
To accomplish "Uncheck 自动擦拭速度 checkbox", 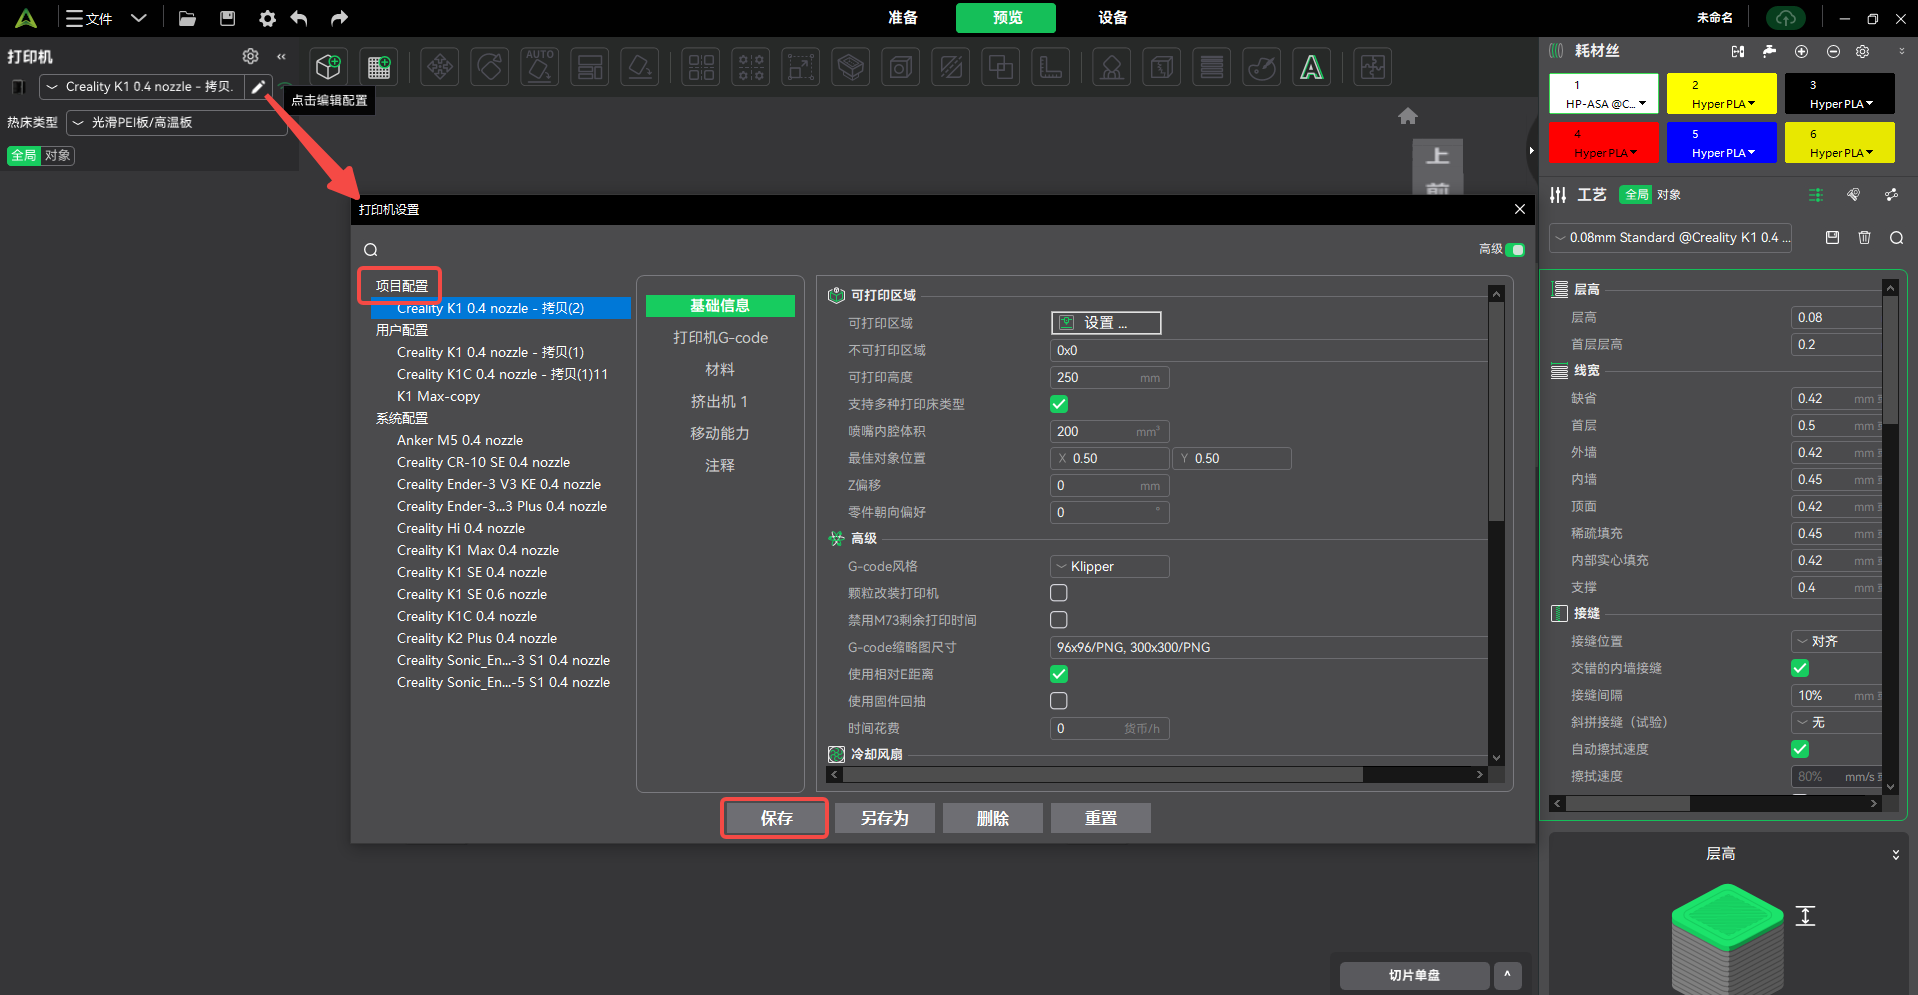I will pyautogui.click(x=1800, y=749).
